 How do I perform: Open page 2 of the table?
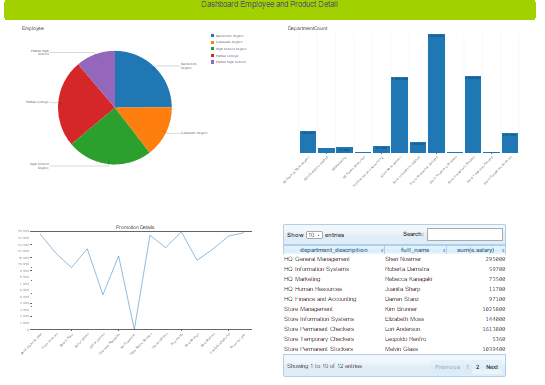click(478, 367)
